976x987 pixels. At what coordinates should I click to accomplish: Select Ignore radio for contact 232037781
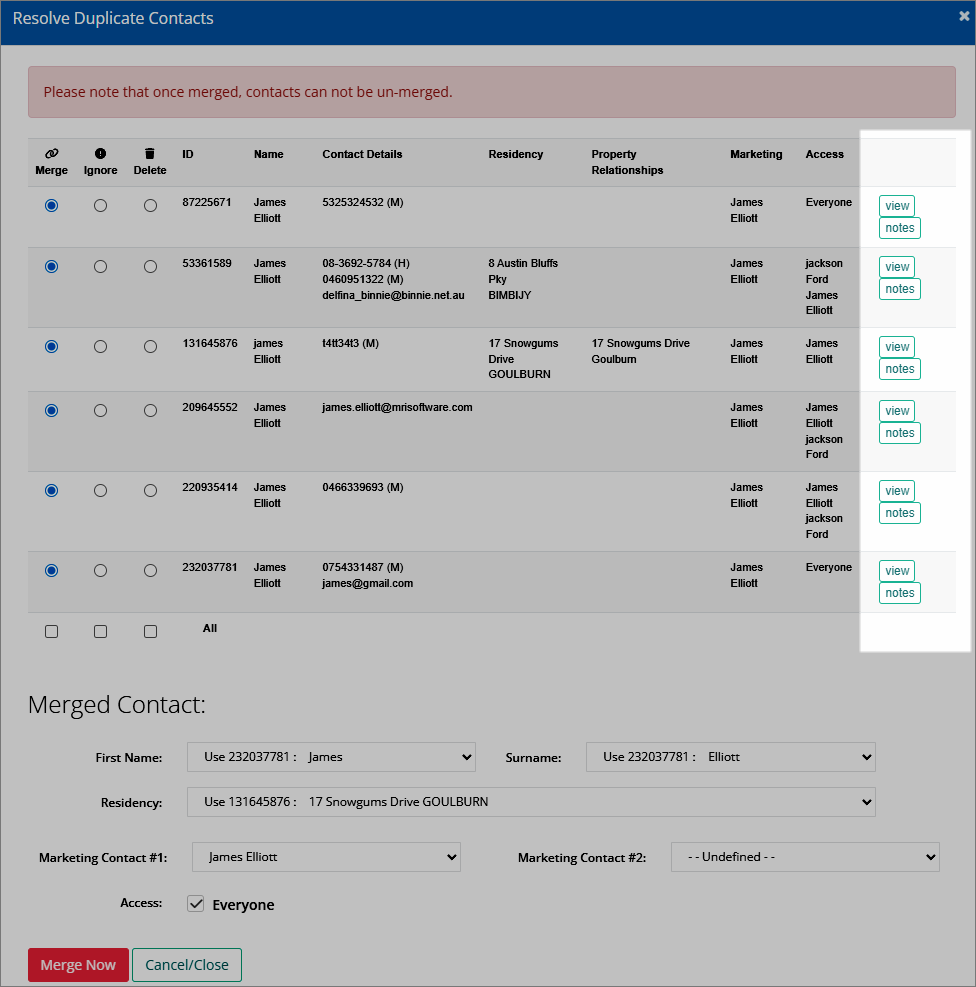[x=100, y=571]
